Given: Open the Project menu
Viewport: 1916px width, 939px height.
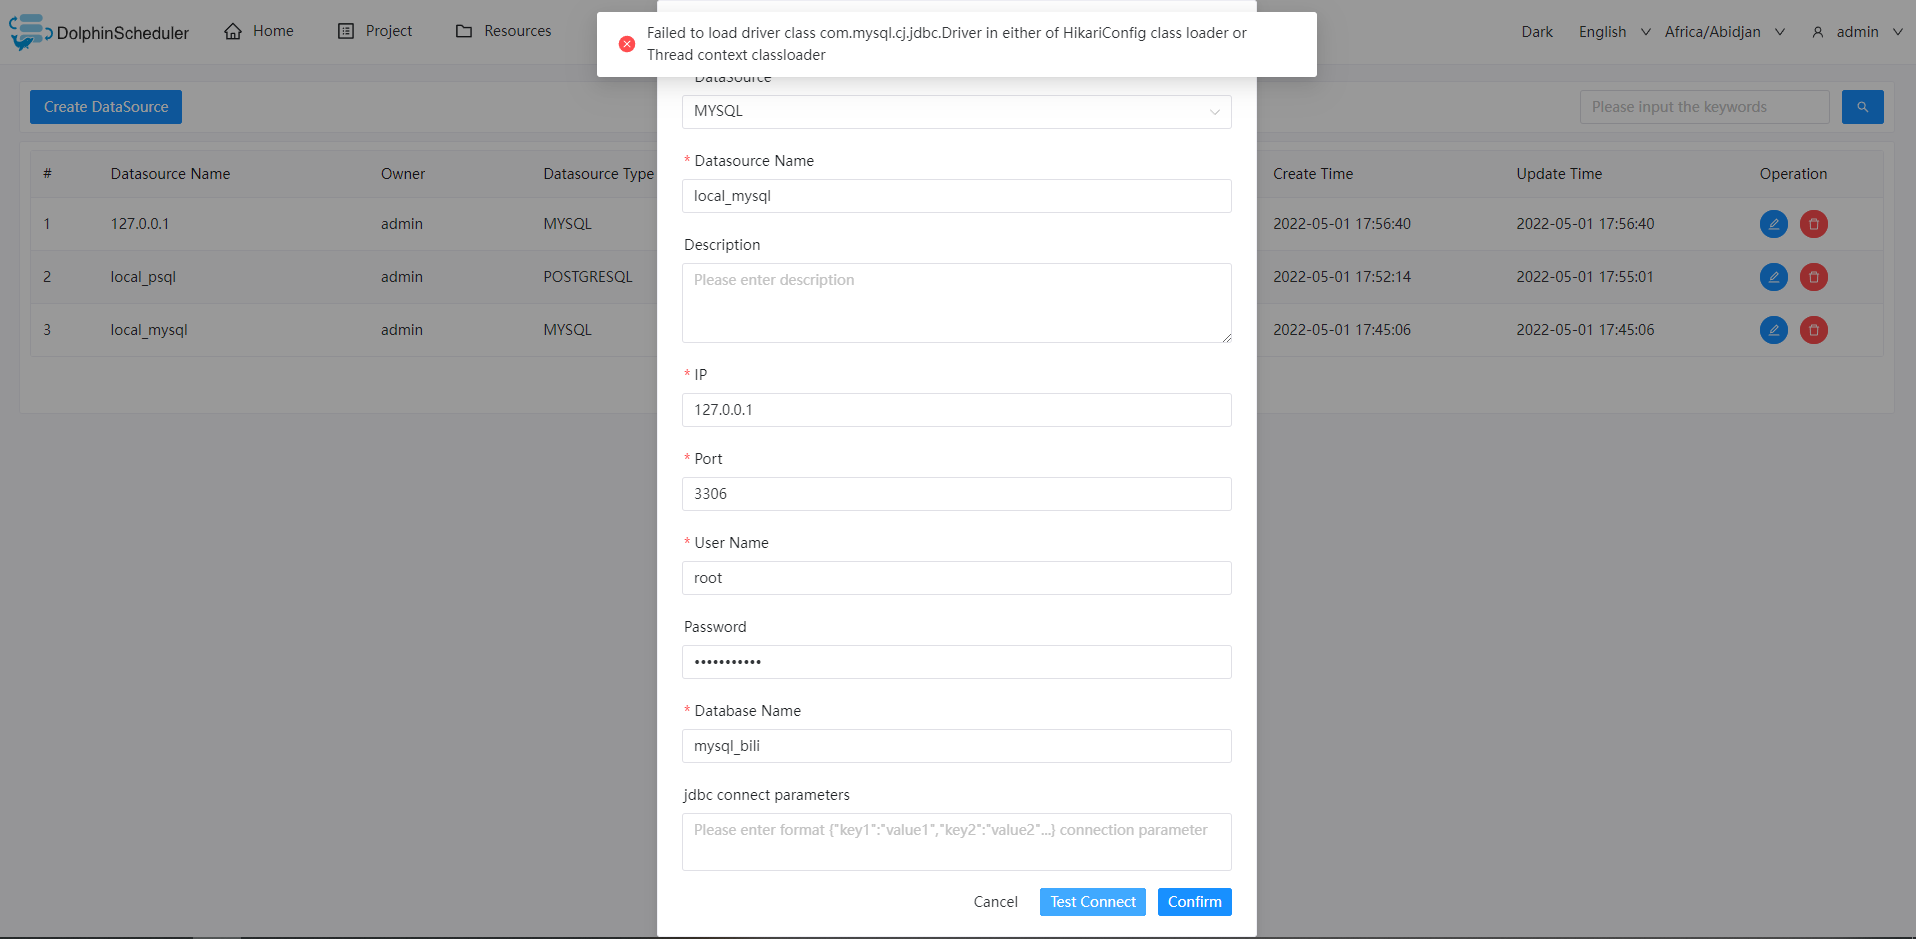Looking at the screenshot, I should [375, 30].
